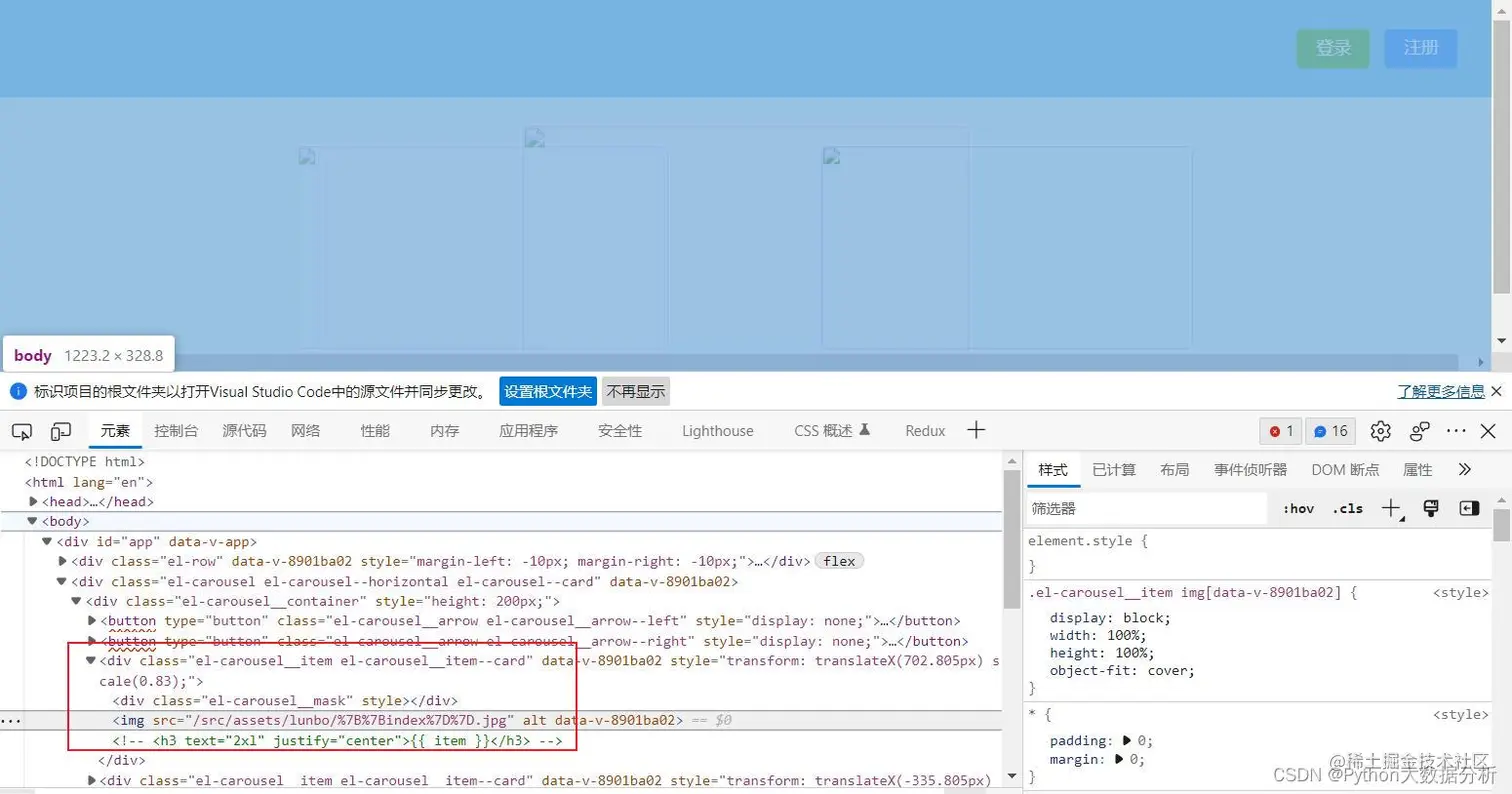Open the Redux tab
Viewport: 1512px width, 794px height.
click(x=925, y=431)
